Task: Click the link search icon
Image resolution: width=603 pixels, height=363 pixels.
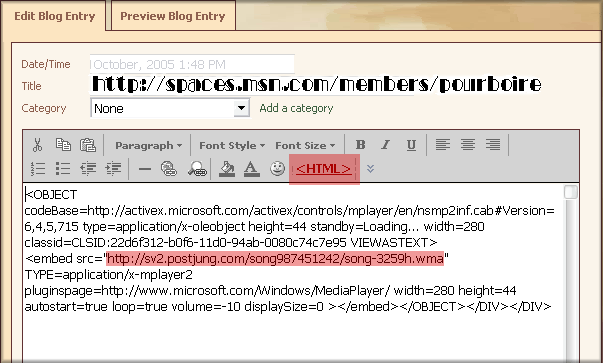Action: pos(197,168)
